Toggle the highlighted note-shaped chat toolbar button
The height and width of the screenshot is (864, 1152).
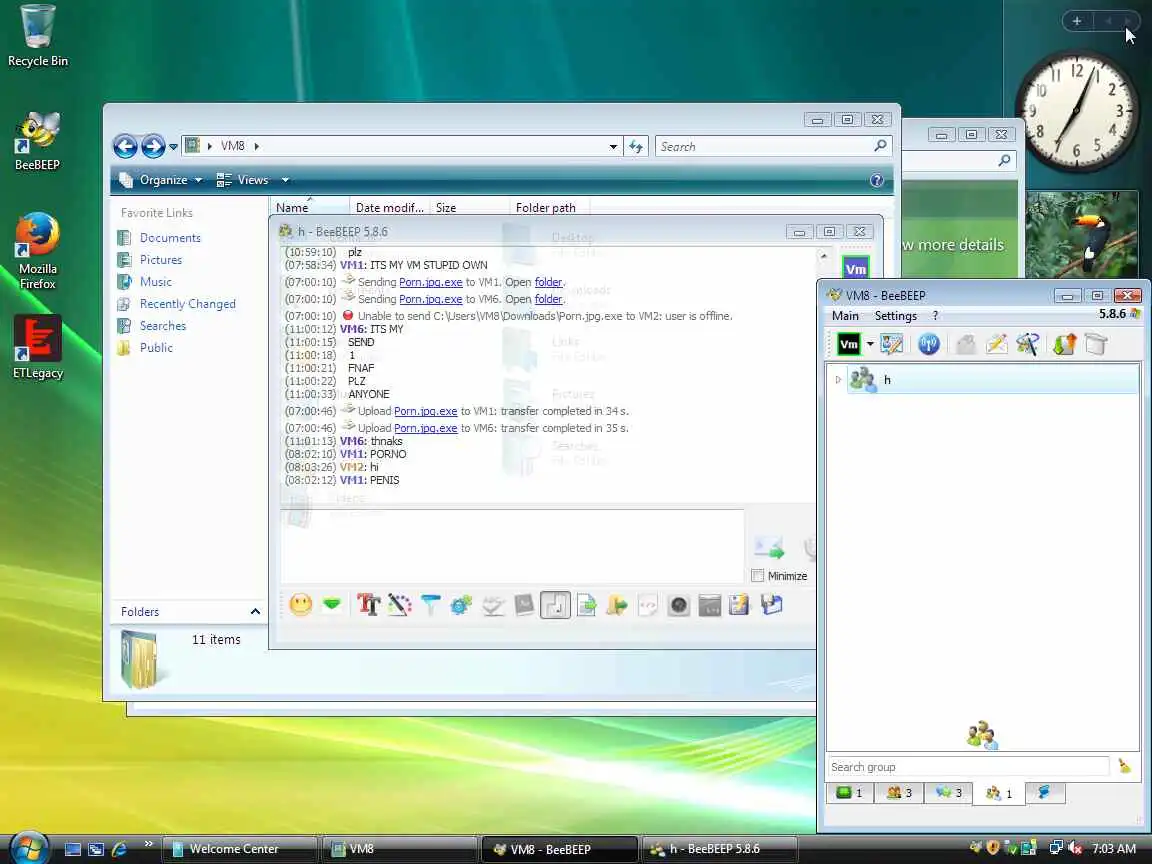point(555,605)
